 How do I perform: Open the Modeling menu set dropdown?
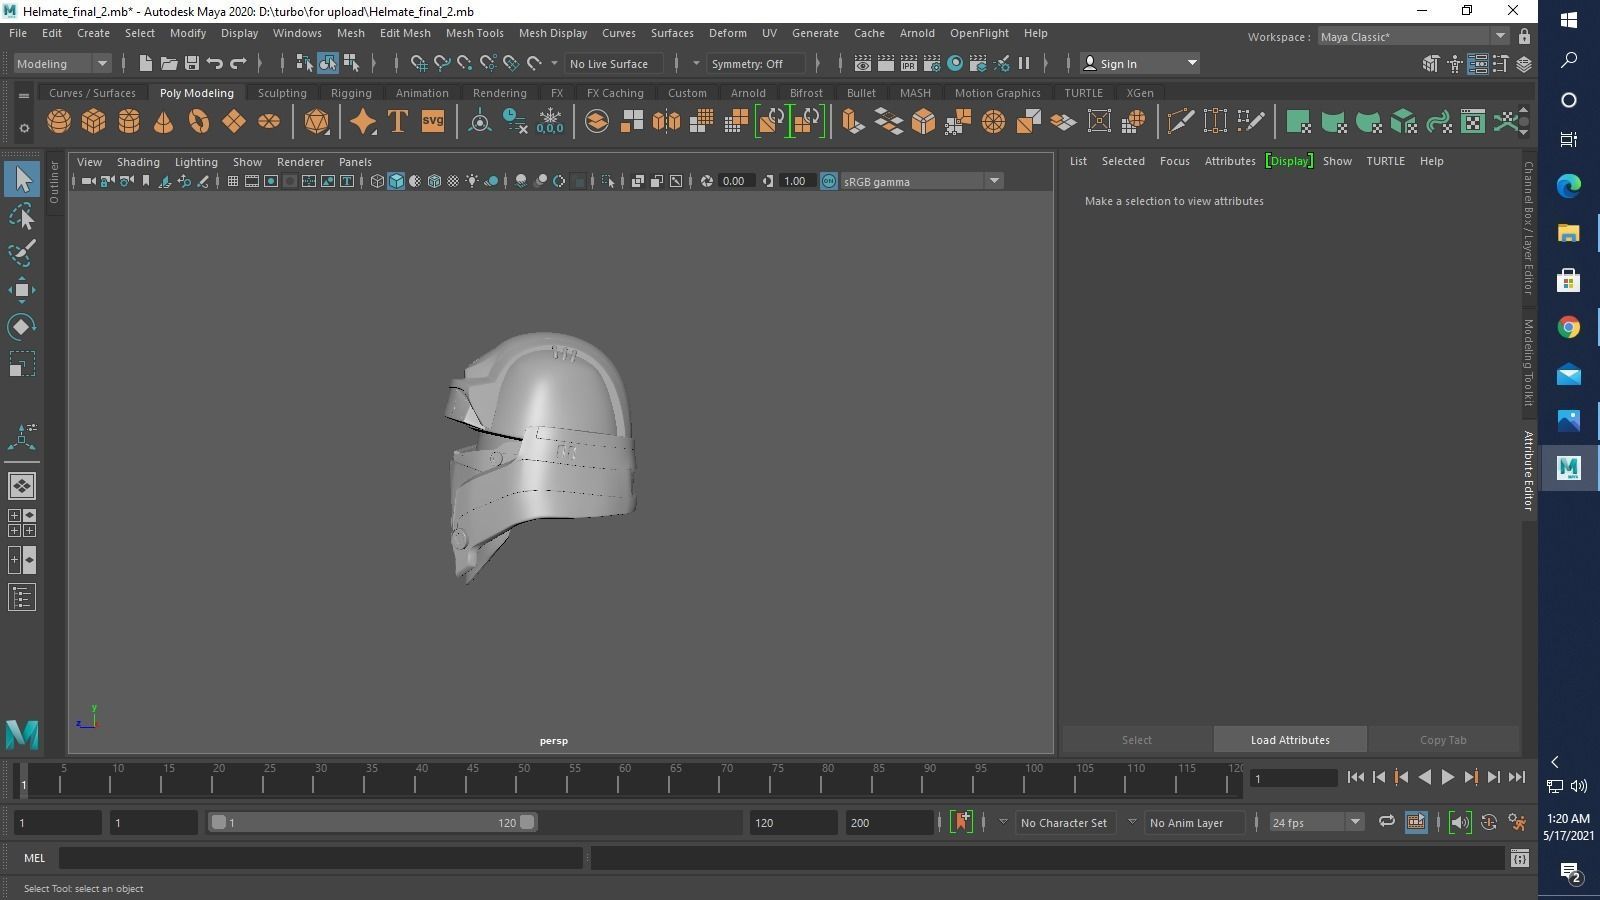(x=62, y=64)
